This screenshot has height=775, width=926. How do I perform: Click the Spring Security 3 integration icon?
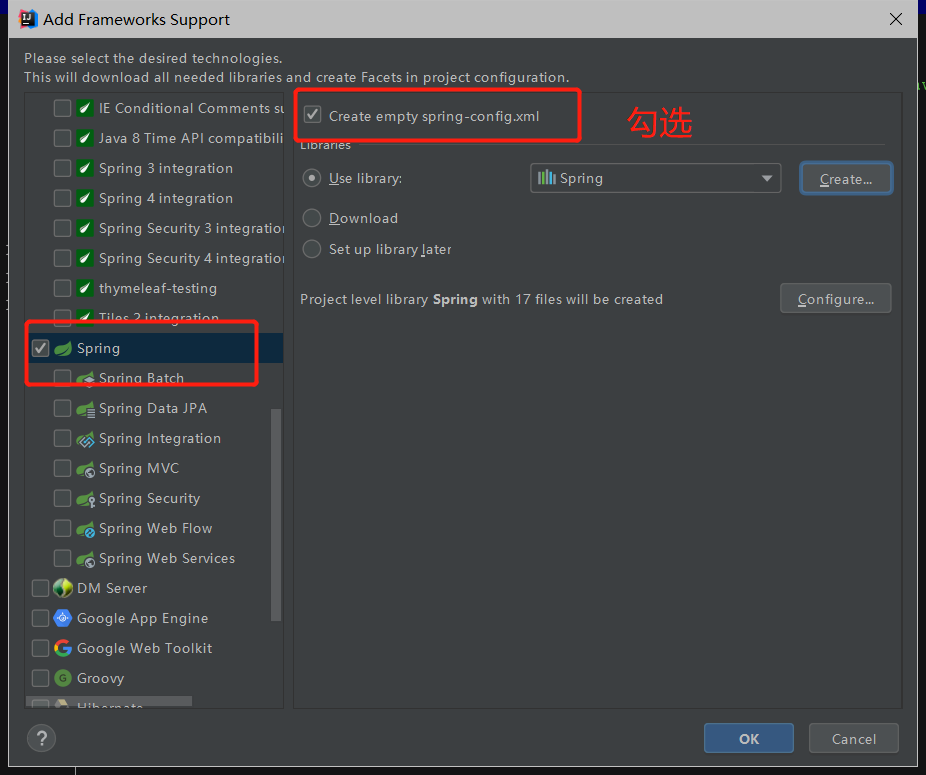(x=85, y=228)
